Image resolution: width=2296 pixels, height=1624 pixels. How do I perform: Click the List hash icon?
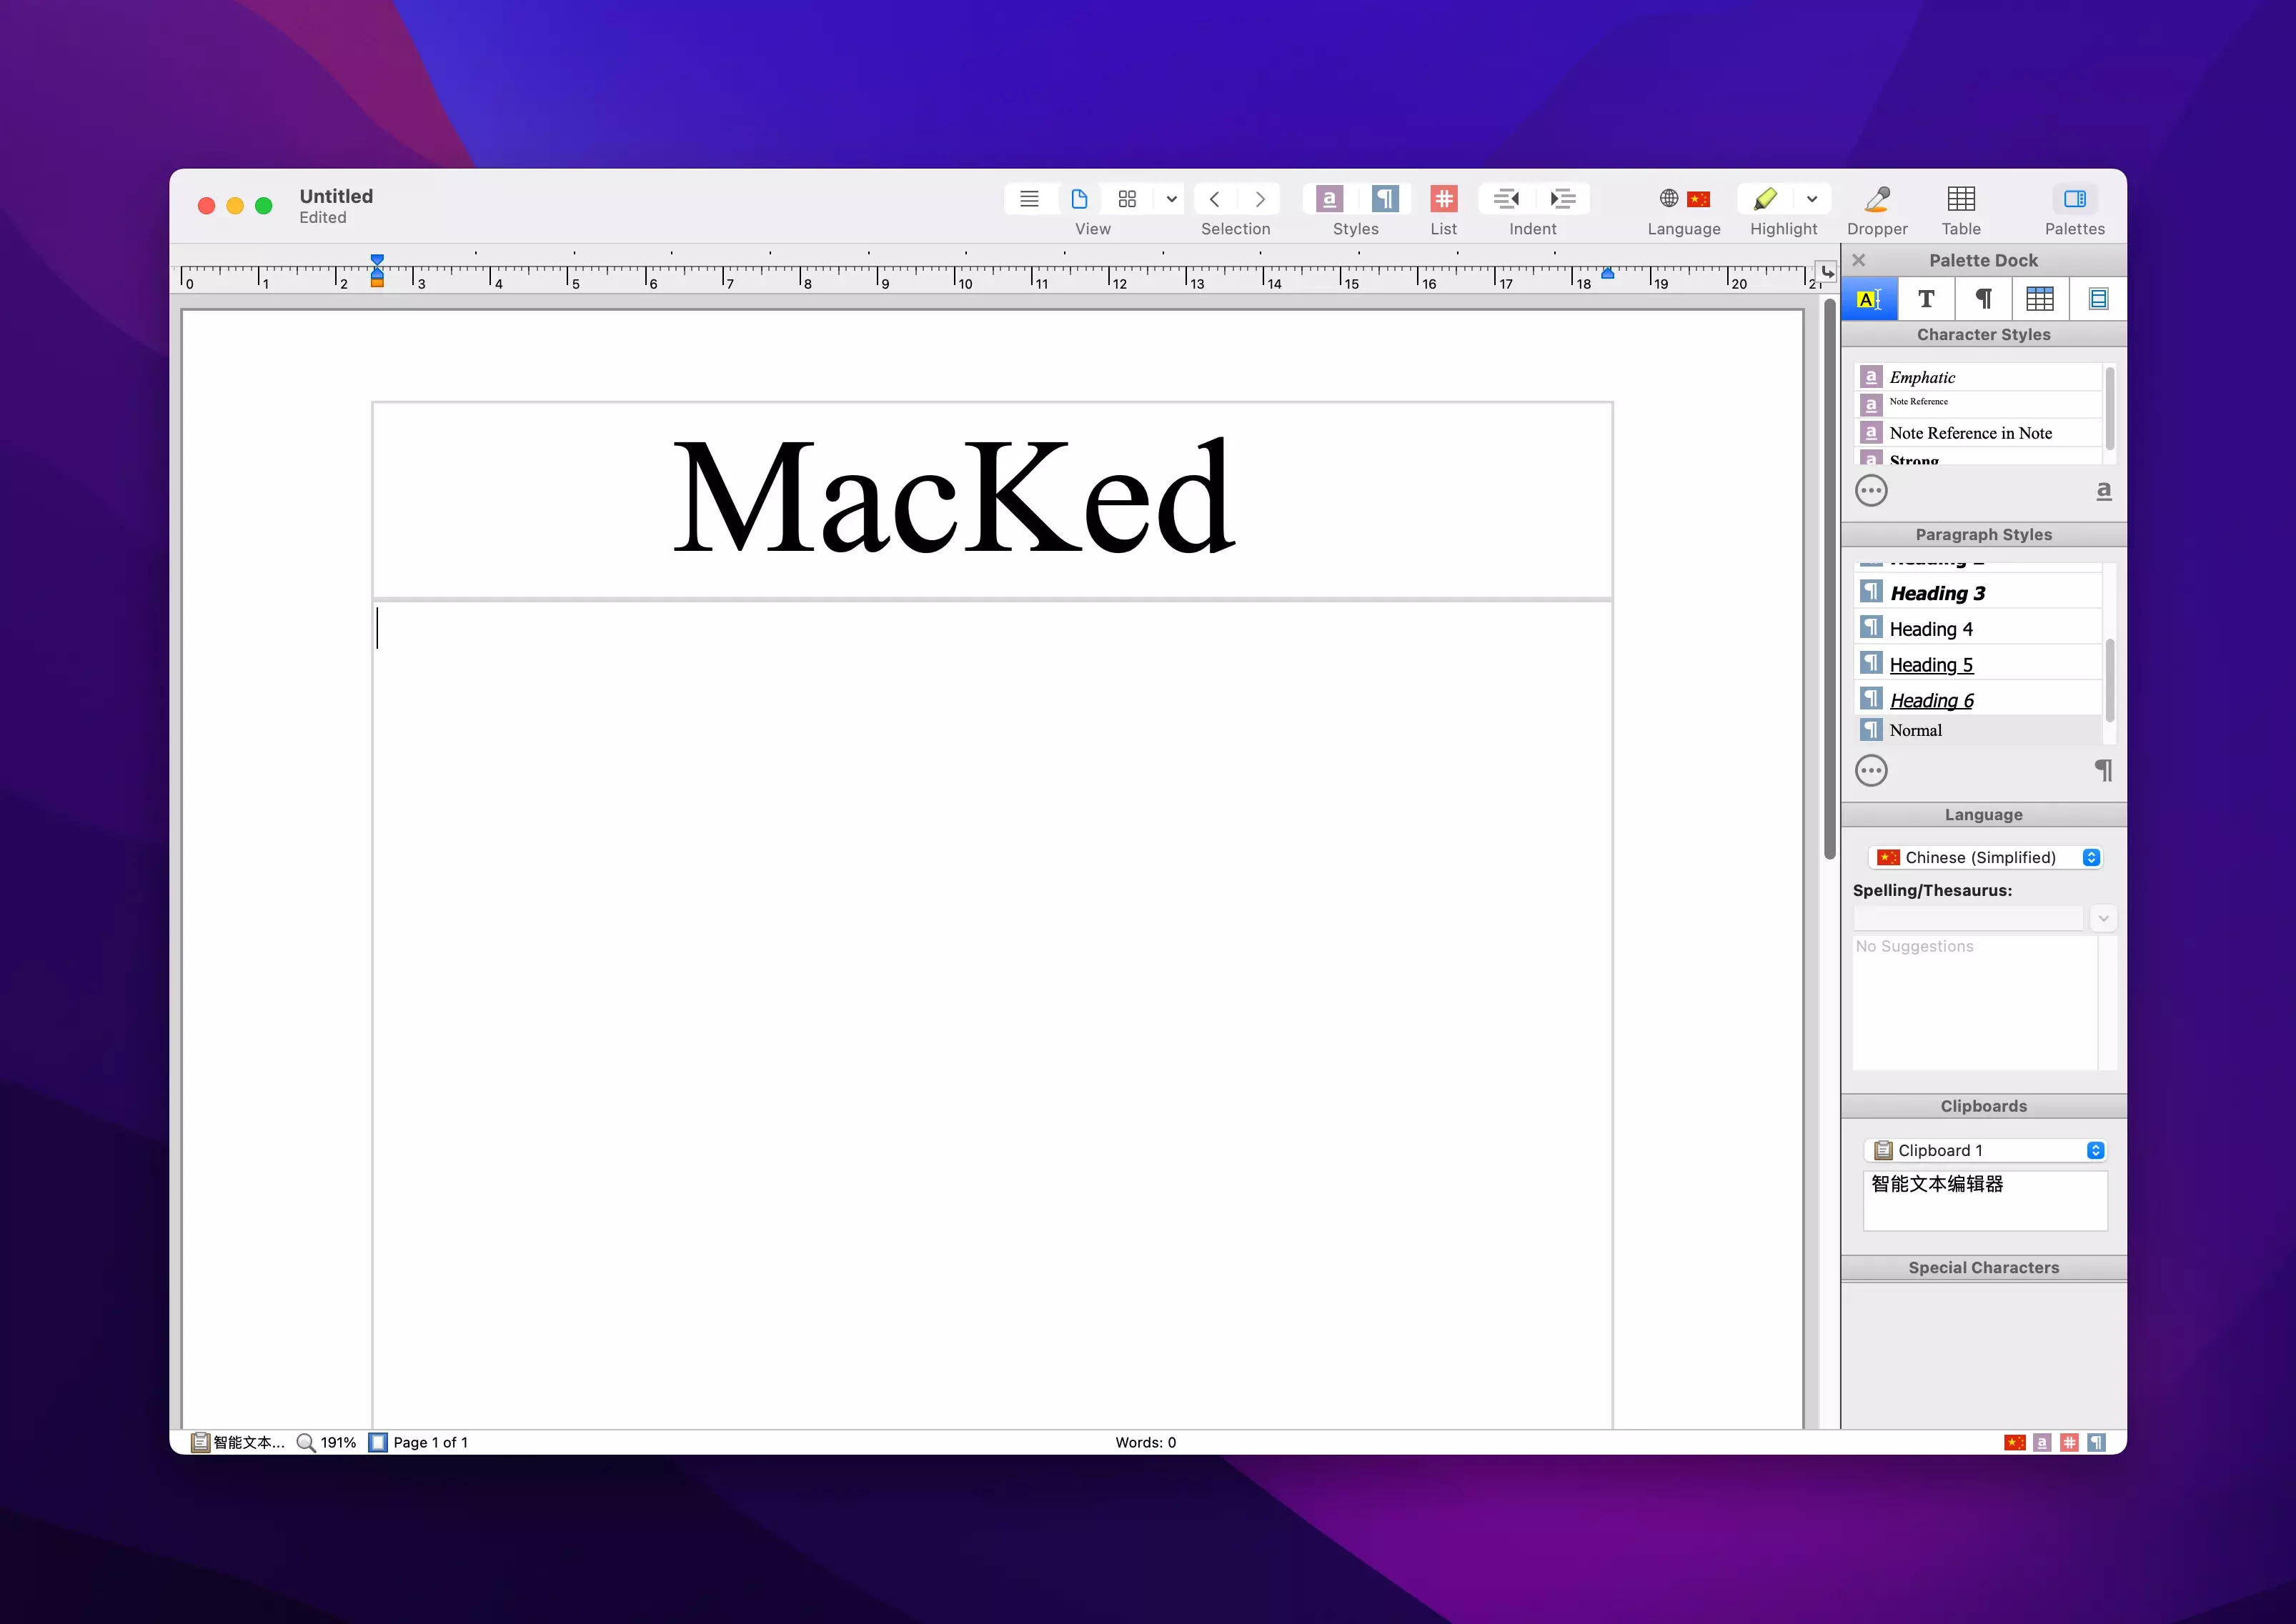pos(1443,199)
